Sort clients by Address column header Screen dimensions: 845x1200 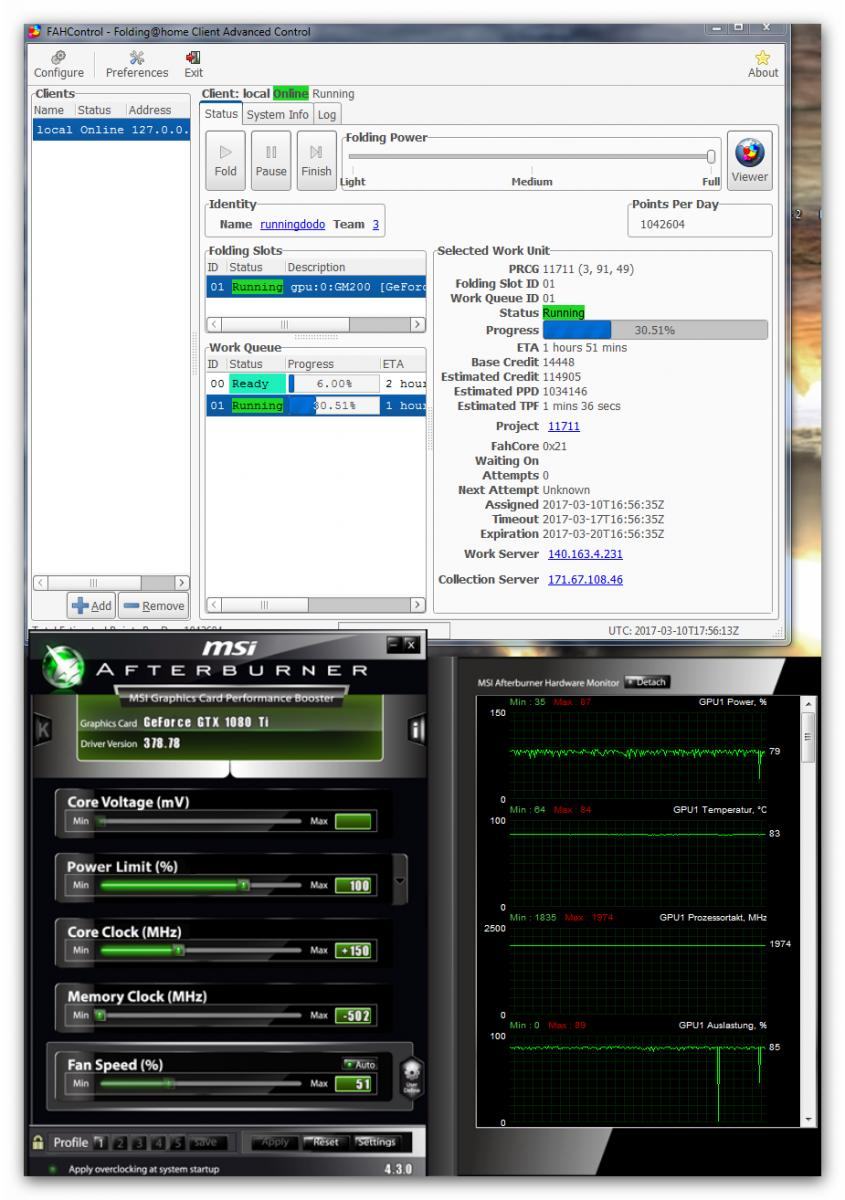157,110
